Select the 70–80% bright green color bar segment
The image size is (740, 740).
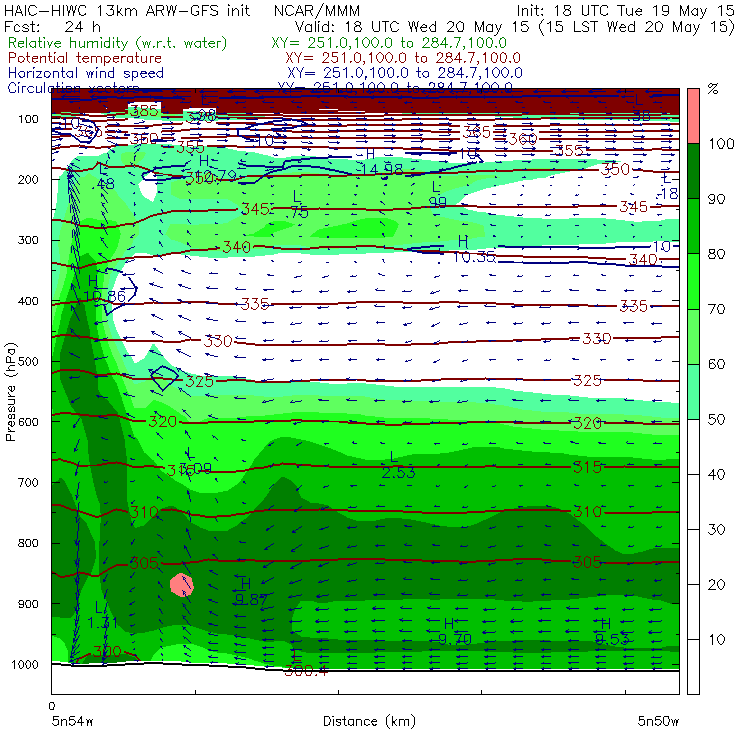[x=693, y=281]
